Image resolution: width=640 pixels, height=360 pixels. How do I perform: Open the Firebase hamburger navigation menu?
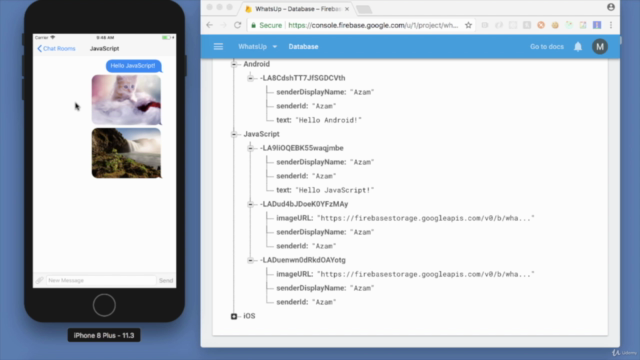218,47
